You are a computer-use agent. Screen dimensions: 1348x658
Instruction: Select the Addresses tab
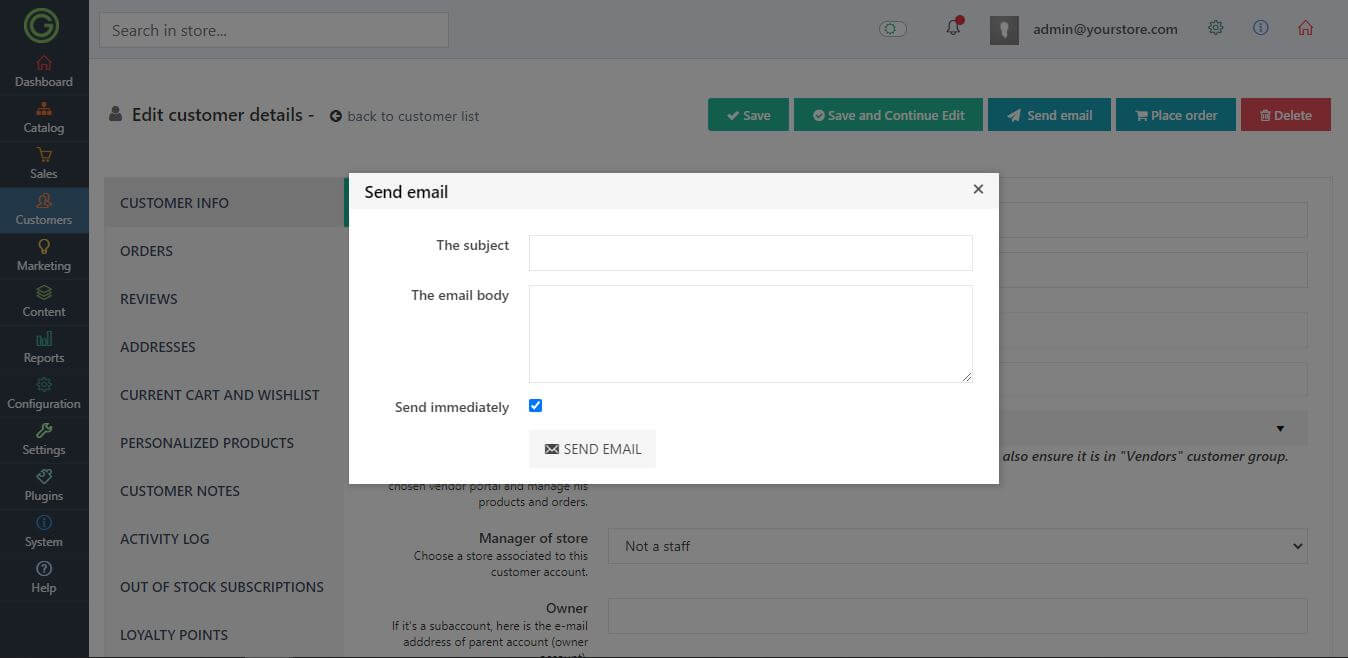[224, 347]
